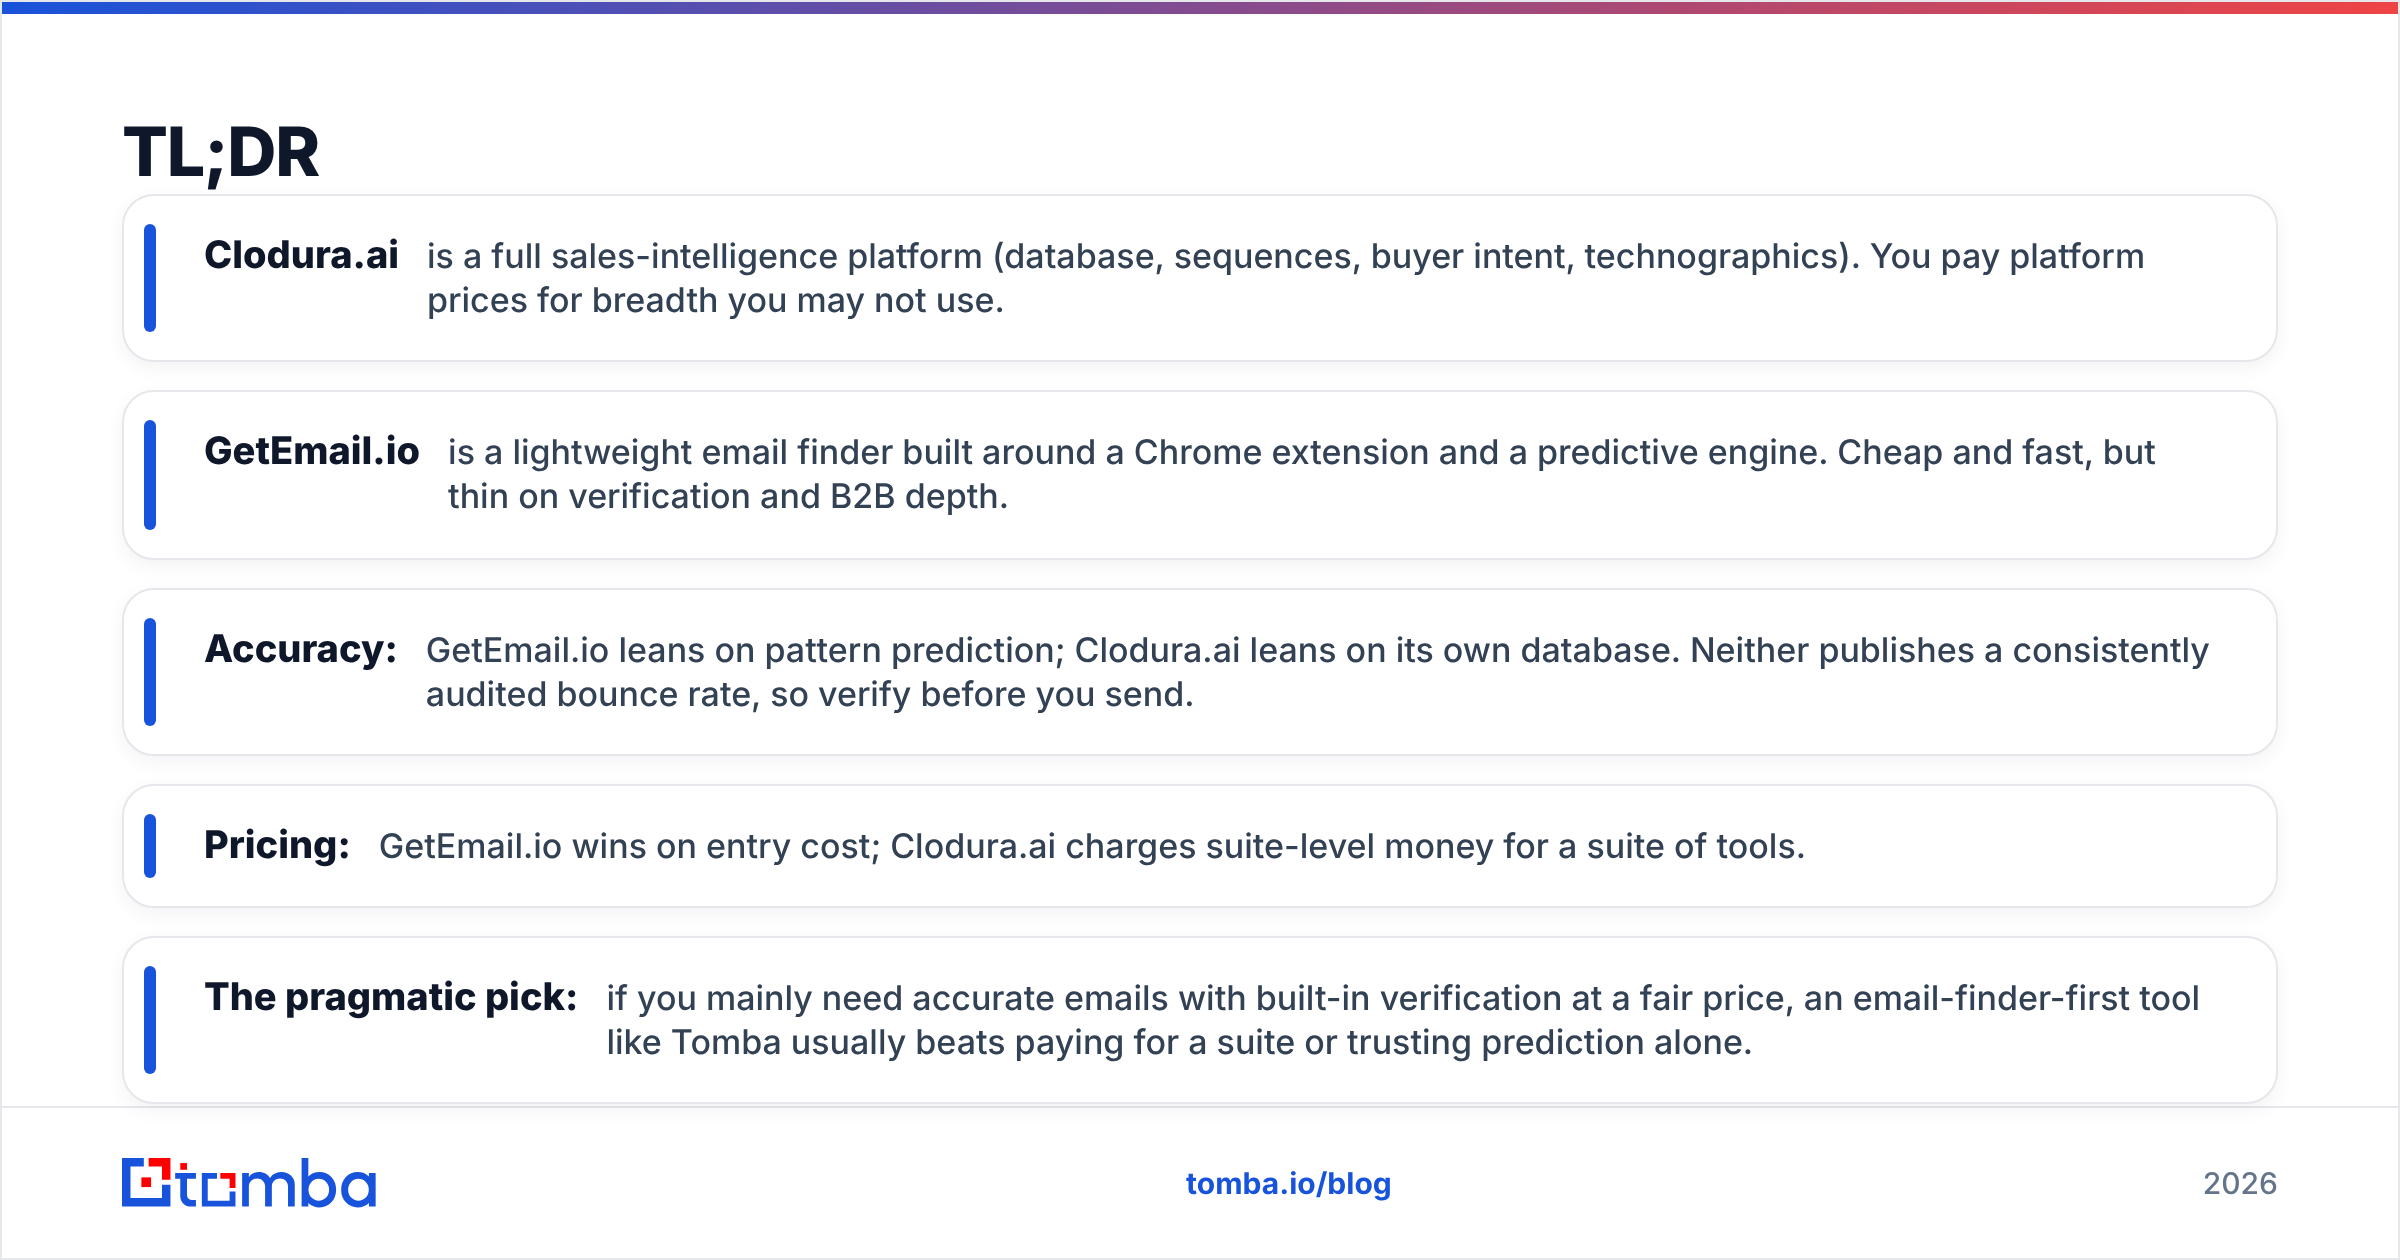This screenshot has height=1260, width=2400.
Task: Click the Clodura.ai sales-intelligence description text
Action: click(1285, 278)
